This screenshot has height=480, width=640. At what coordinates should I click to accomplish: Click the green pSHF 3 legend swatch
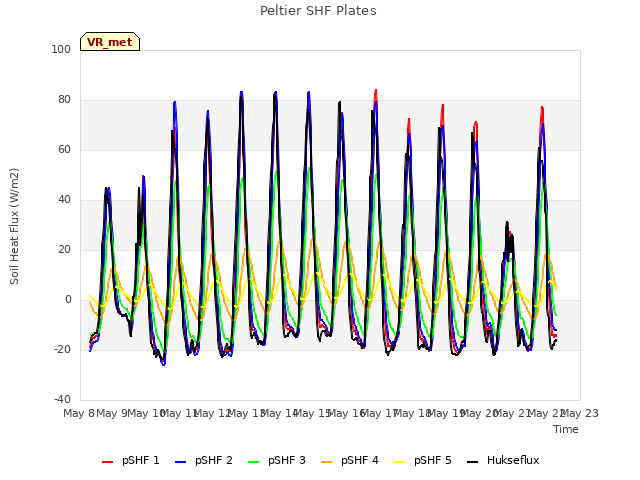click(x=253, y=462)
